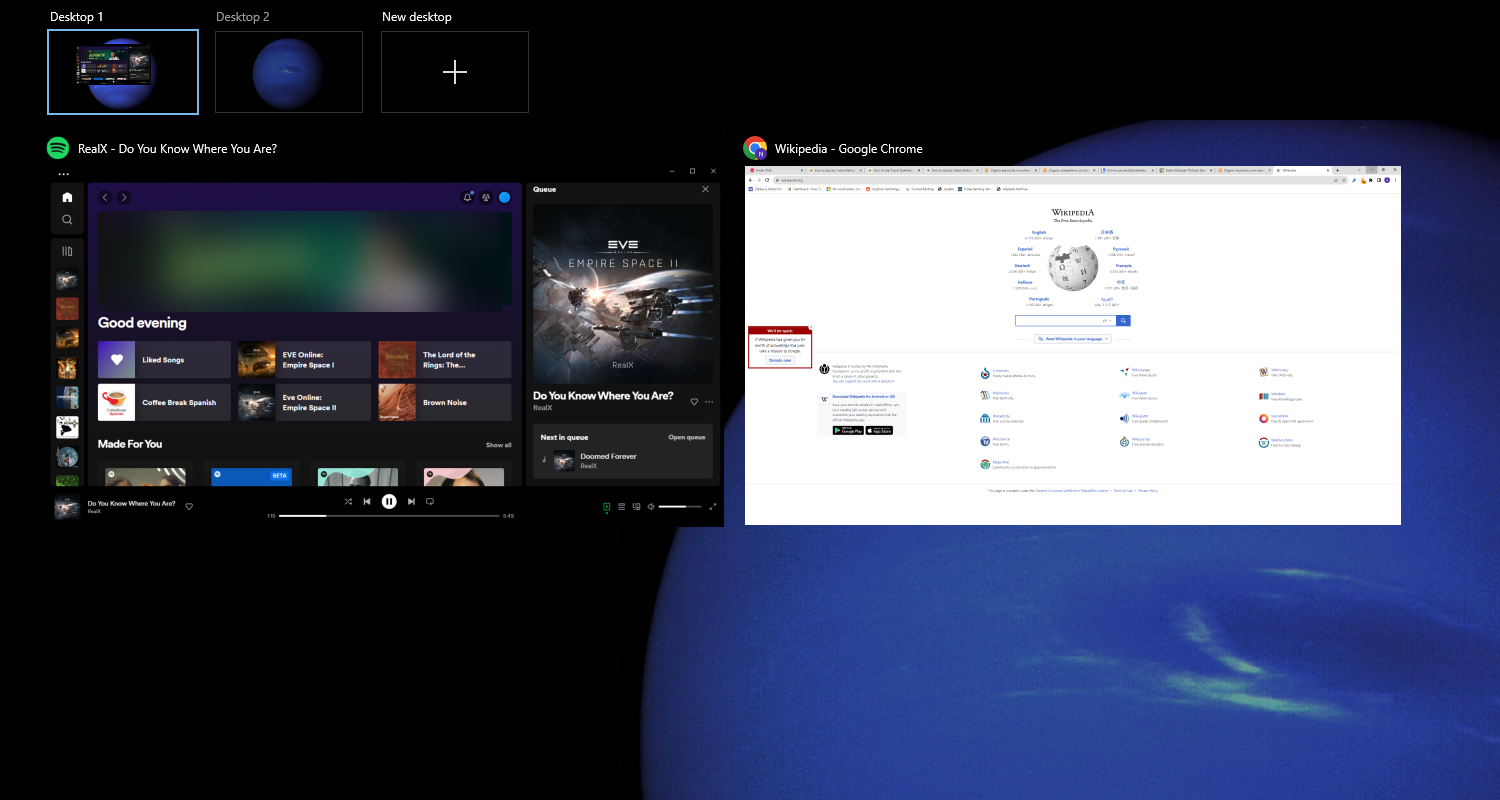
Task: Open the Liked Songs card
Action: pos(164,359)
